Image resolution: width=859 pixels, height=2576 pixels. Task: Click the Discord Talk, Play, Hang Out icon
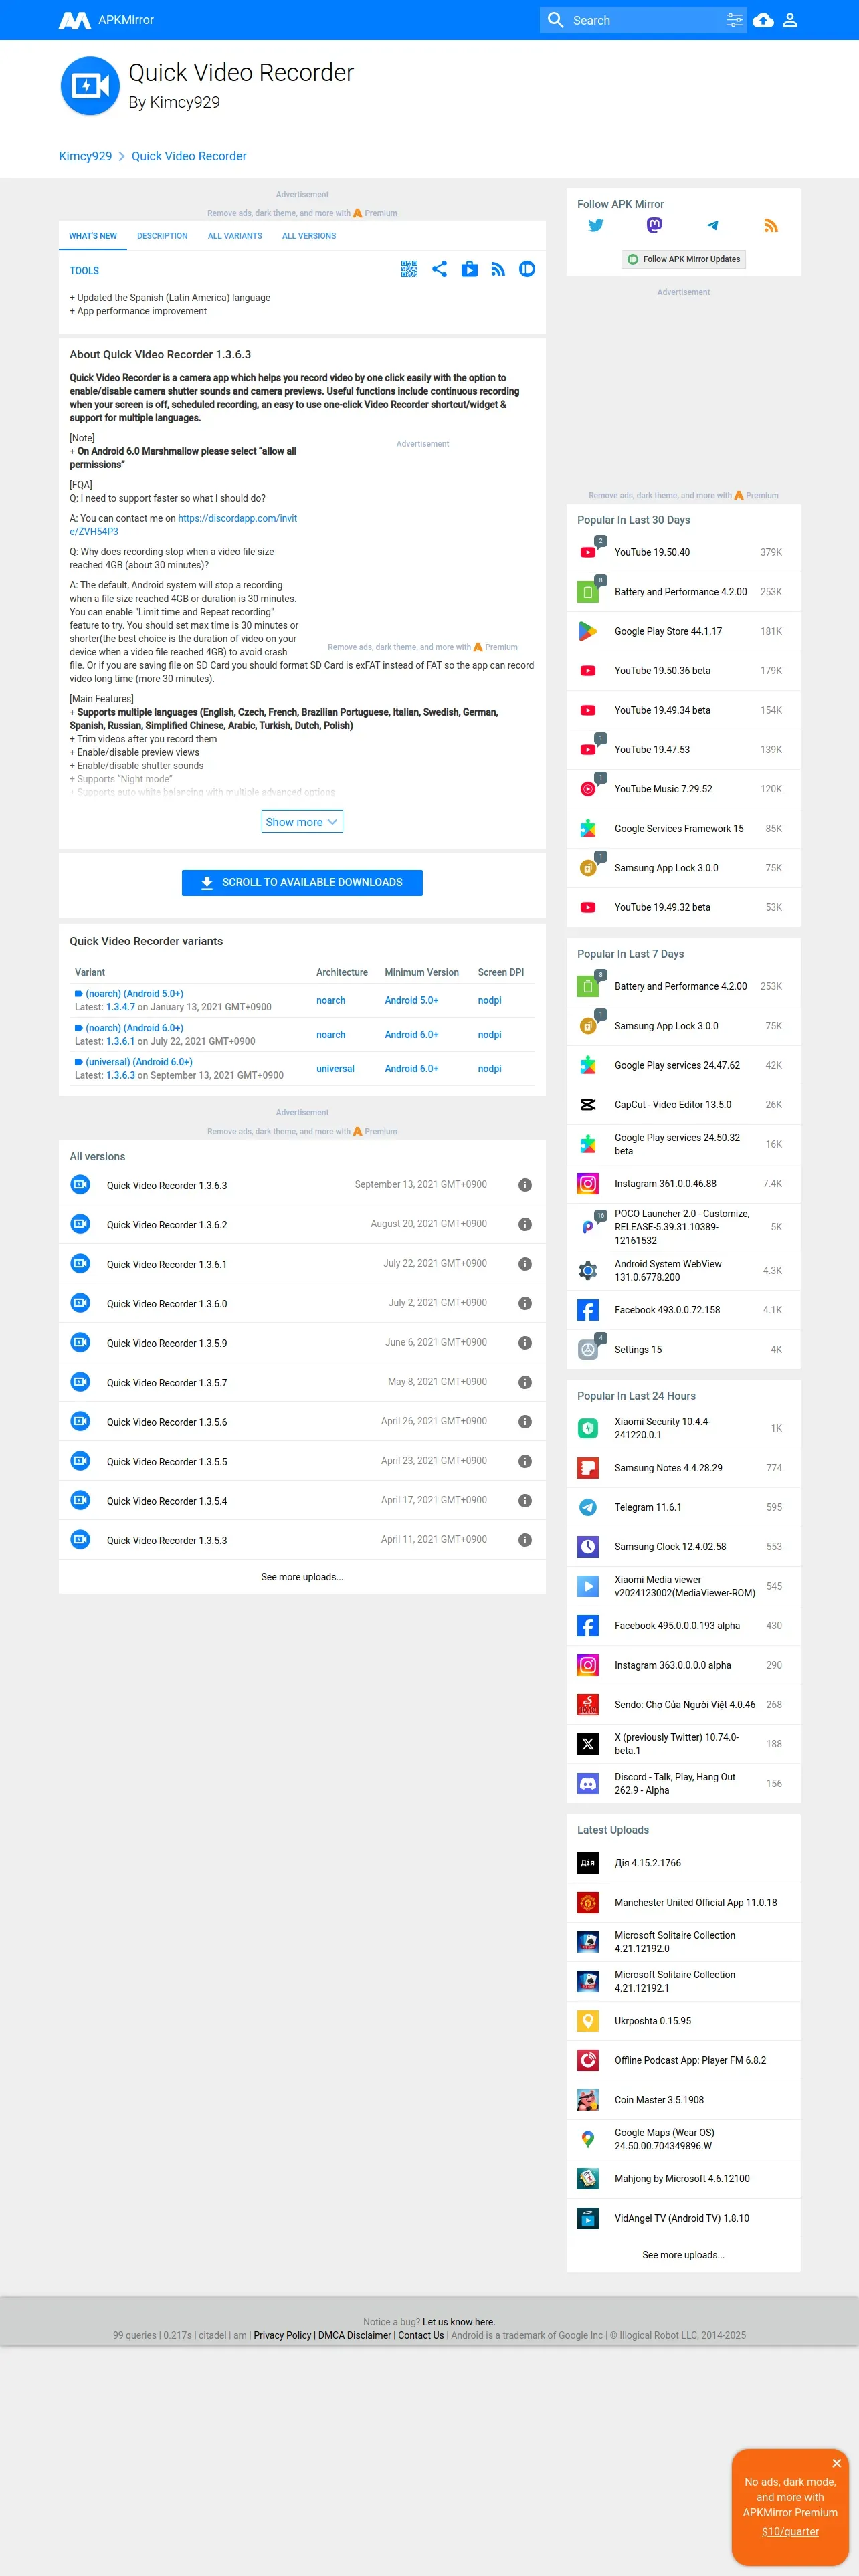pyautogui.click(x=588, y=1784)
